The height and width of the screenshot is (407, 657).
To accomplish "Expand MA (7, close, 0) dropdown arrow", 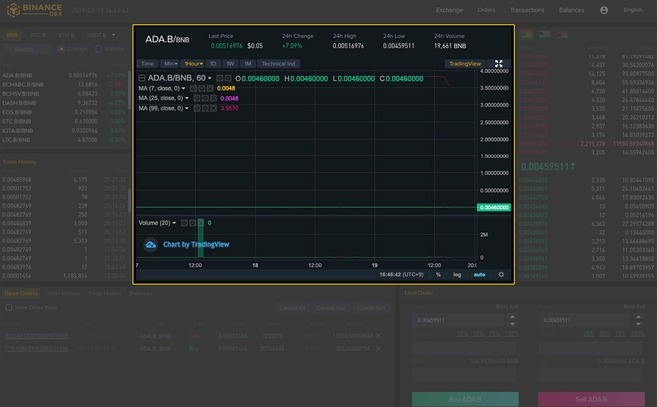I will 183,88.
